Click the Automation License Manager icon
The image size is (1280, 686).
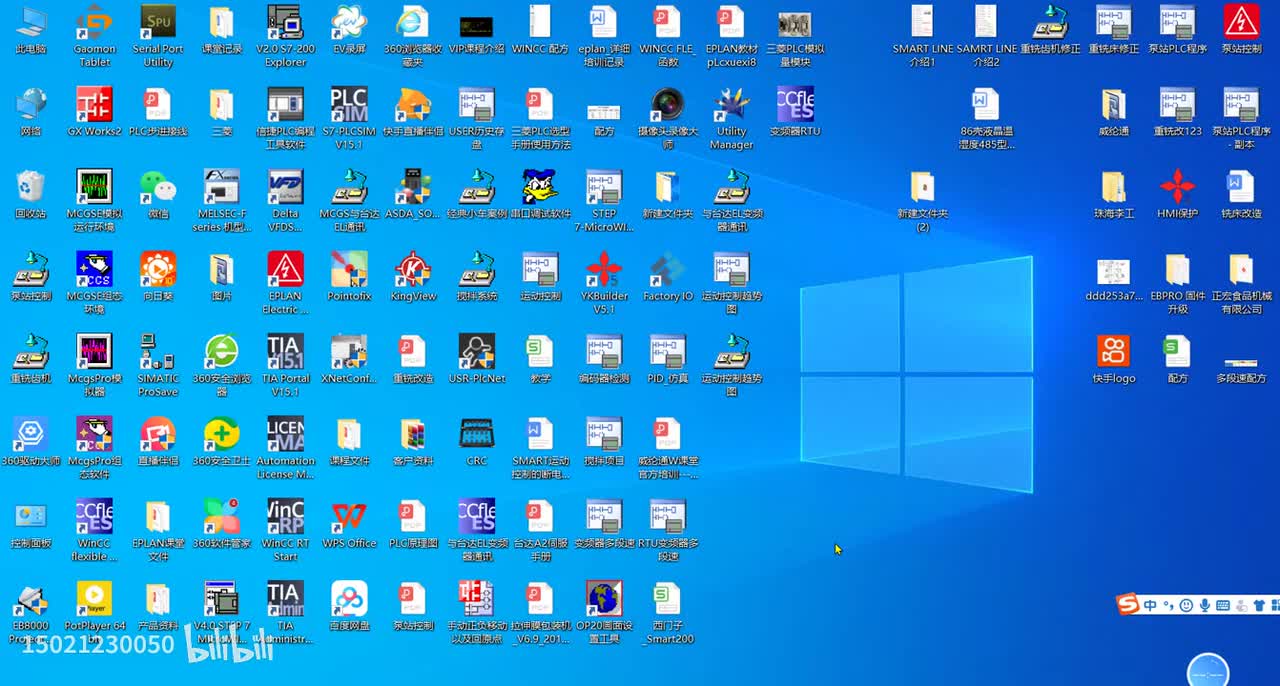(285, 435)
